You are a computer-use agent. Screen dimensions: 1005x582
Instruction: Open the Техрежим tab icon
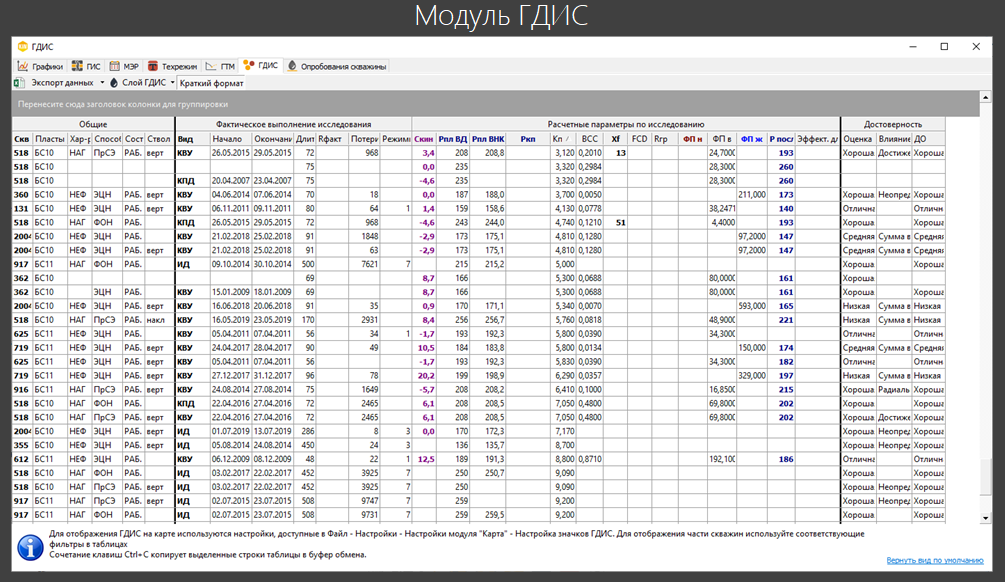(153, 66)
